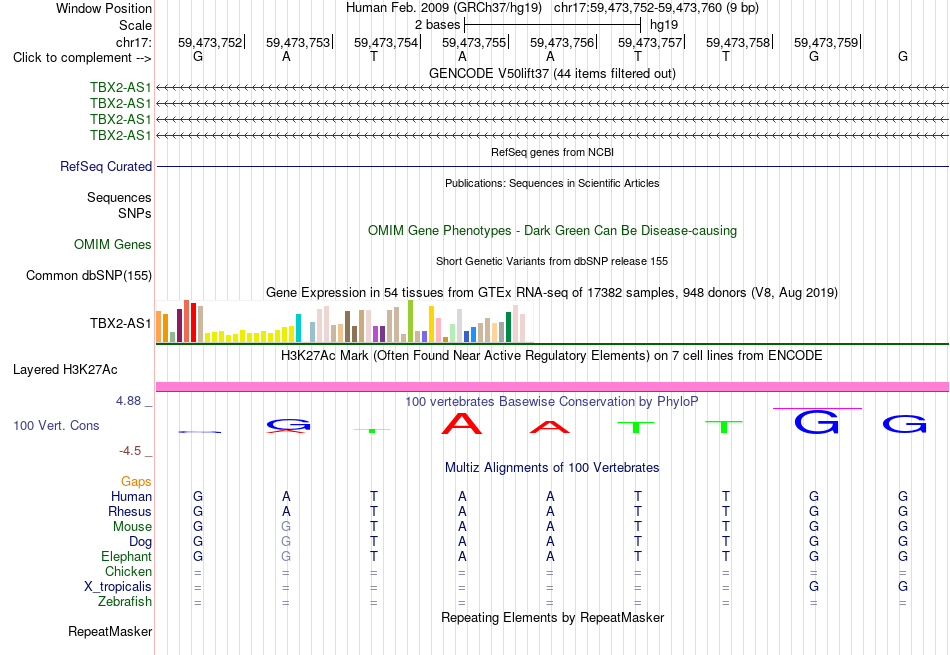
Task: Click 'Short Genetic Variants from dbSNP' title
Action: [x=552, y=261]
